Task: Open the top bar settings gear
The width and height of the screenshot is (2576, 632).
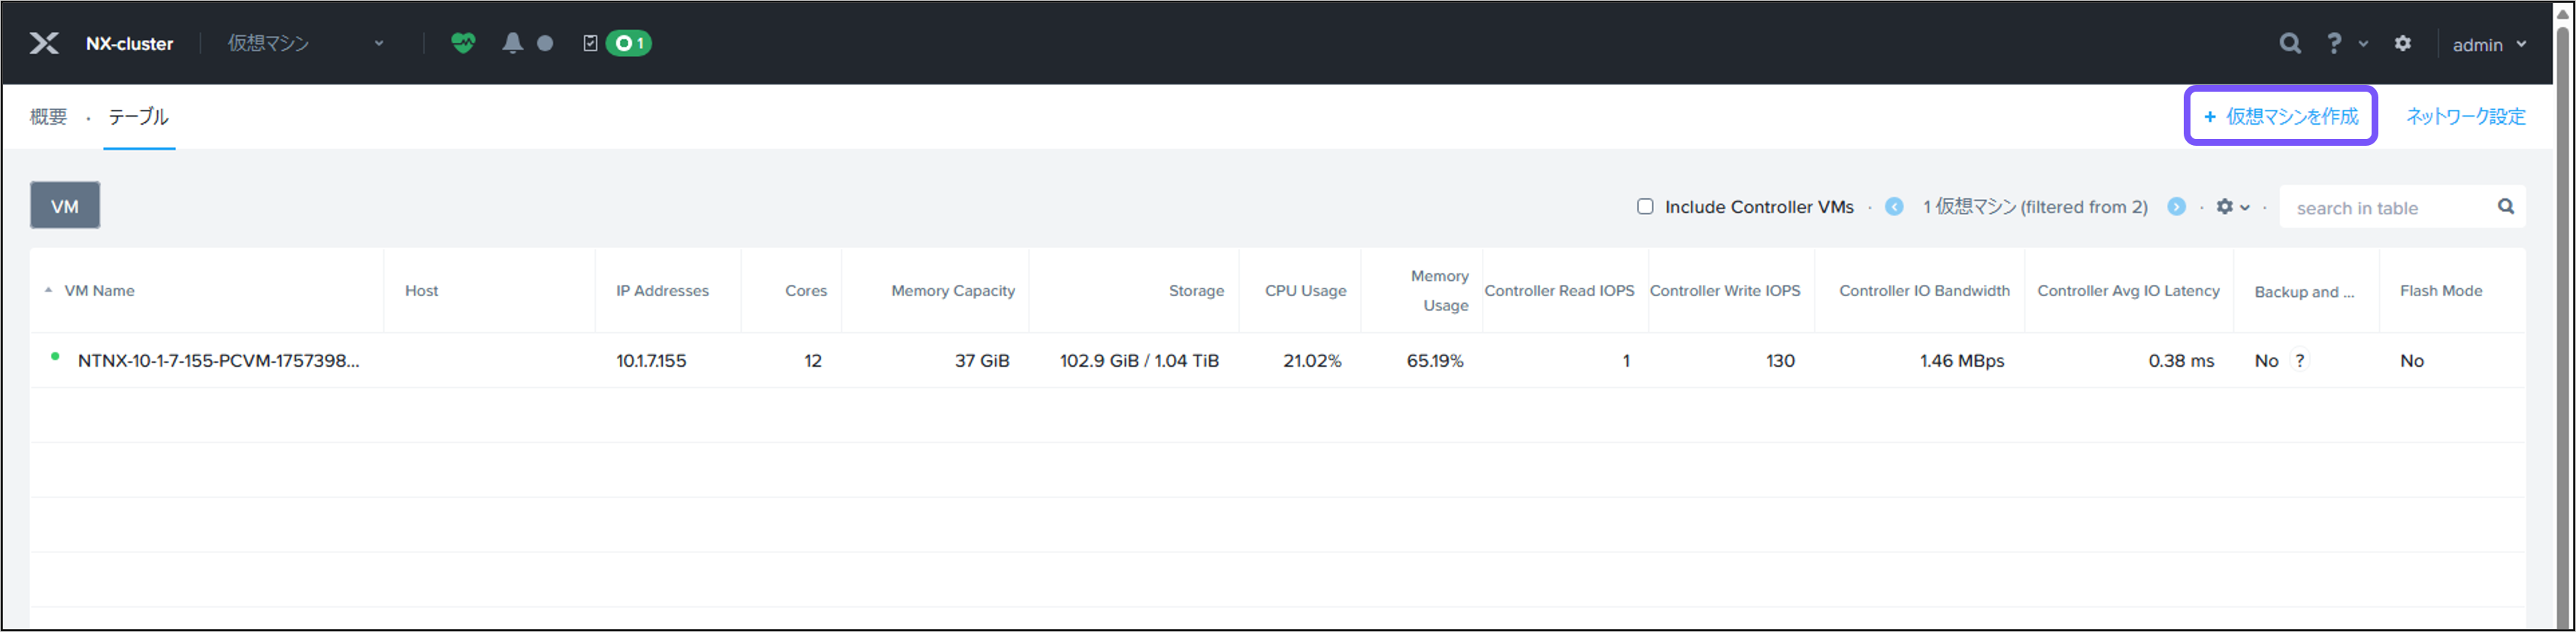Action: coord(2403,43)
